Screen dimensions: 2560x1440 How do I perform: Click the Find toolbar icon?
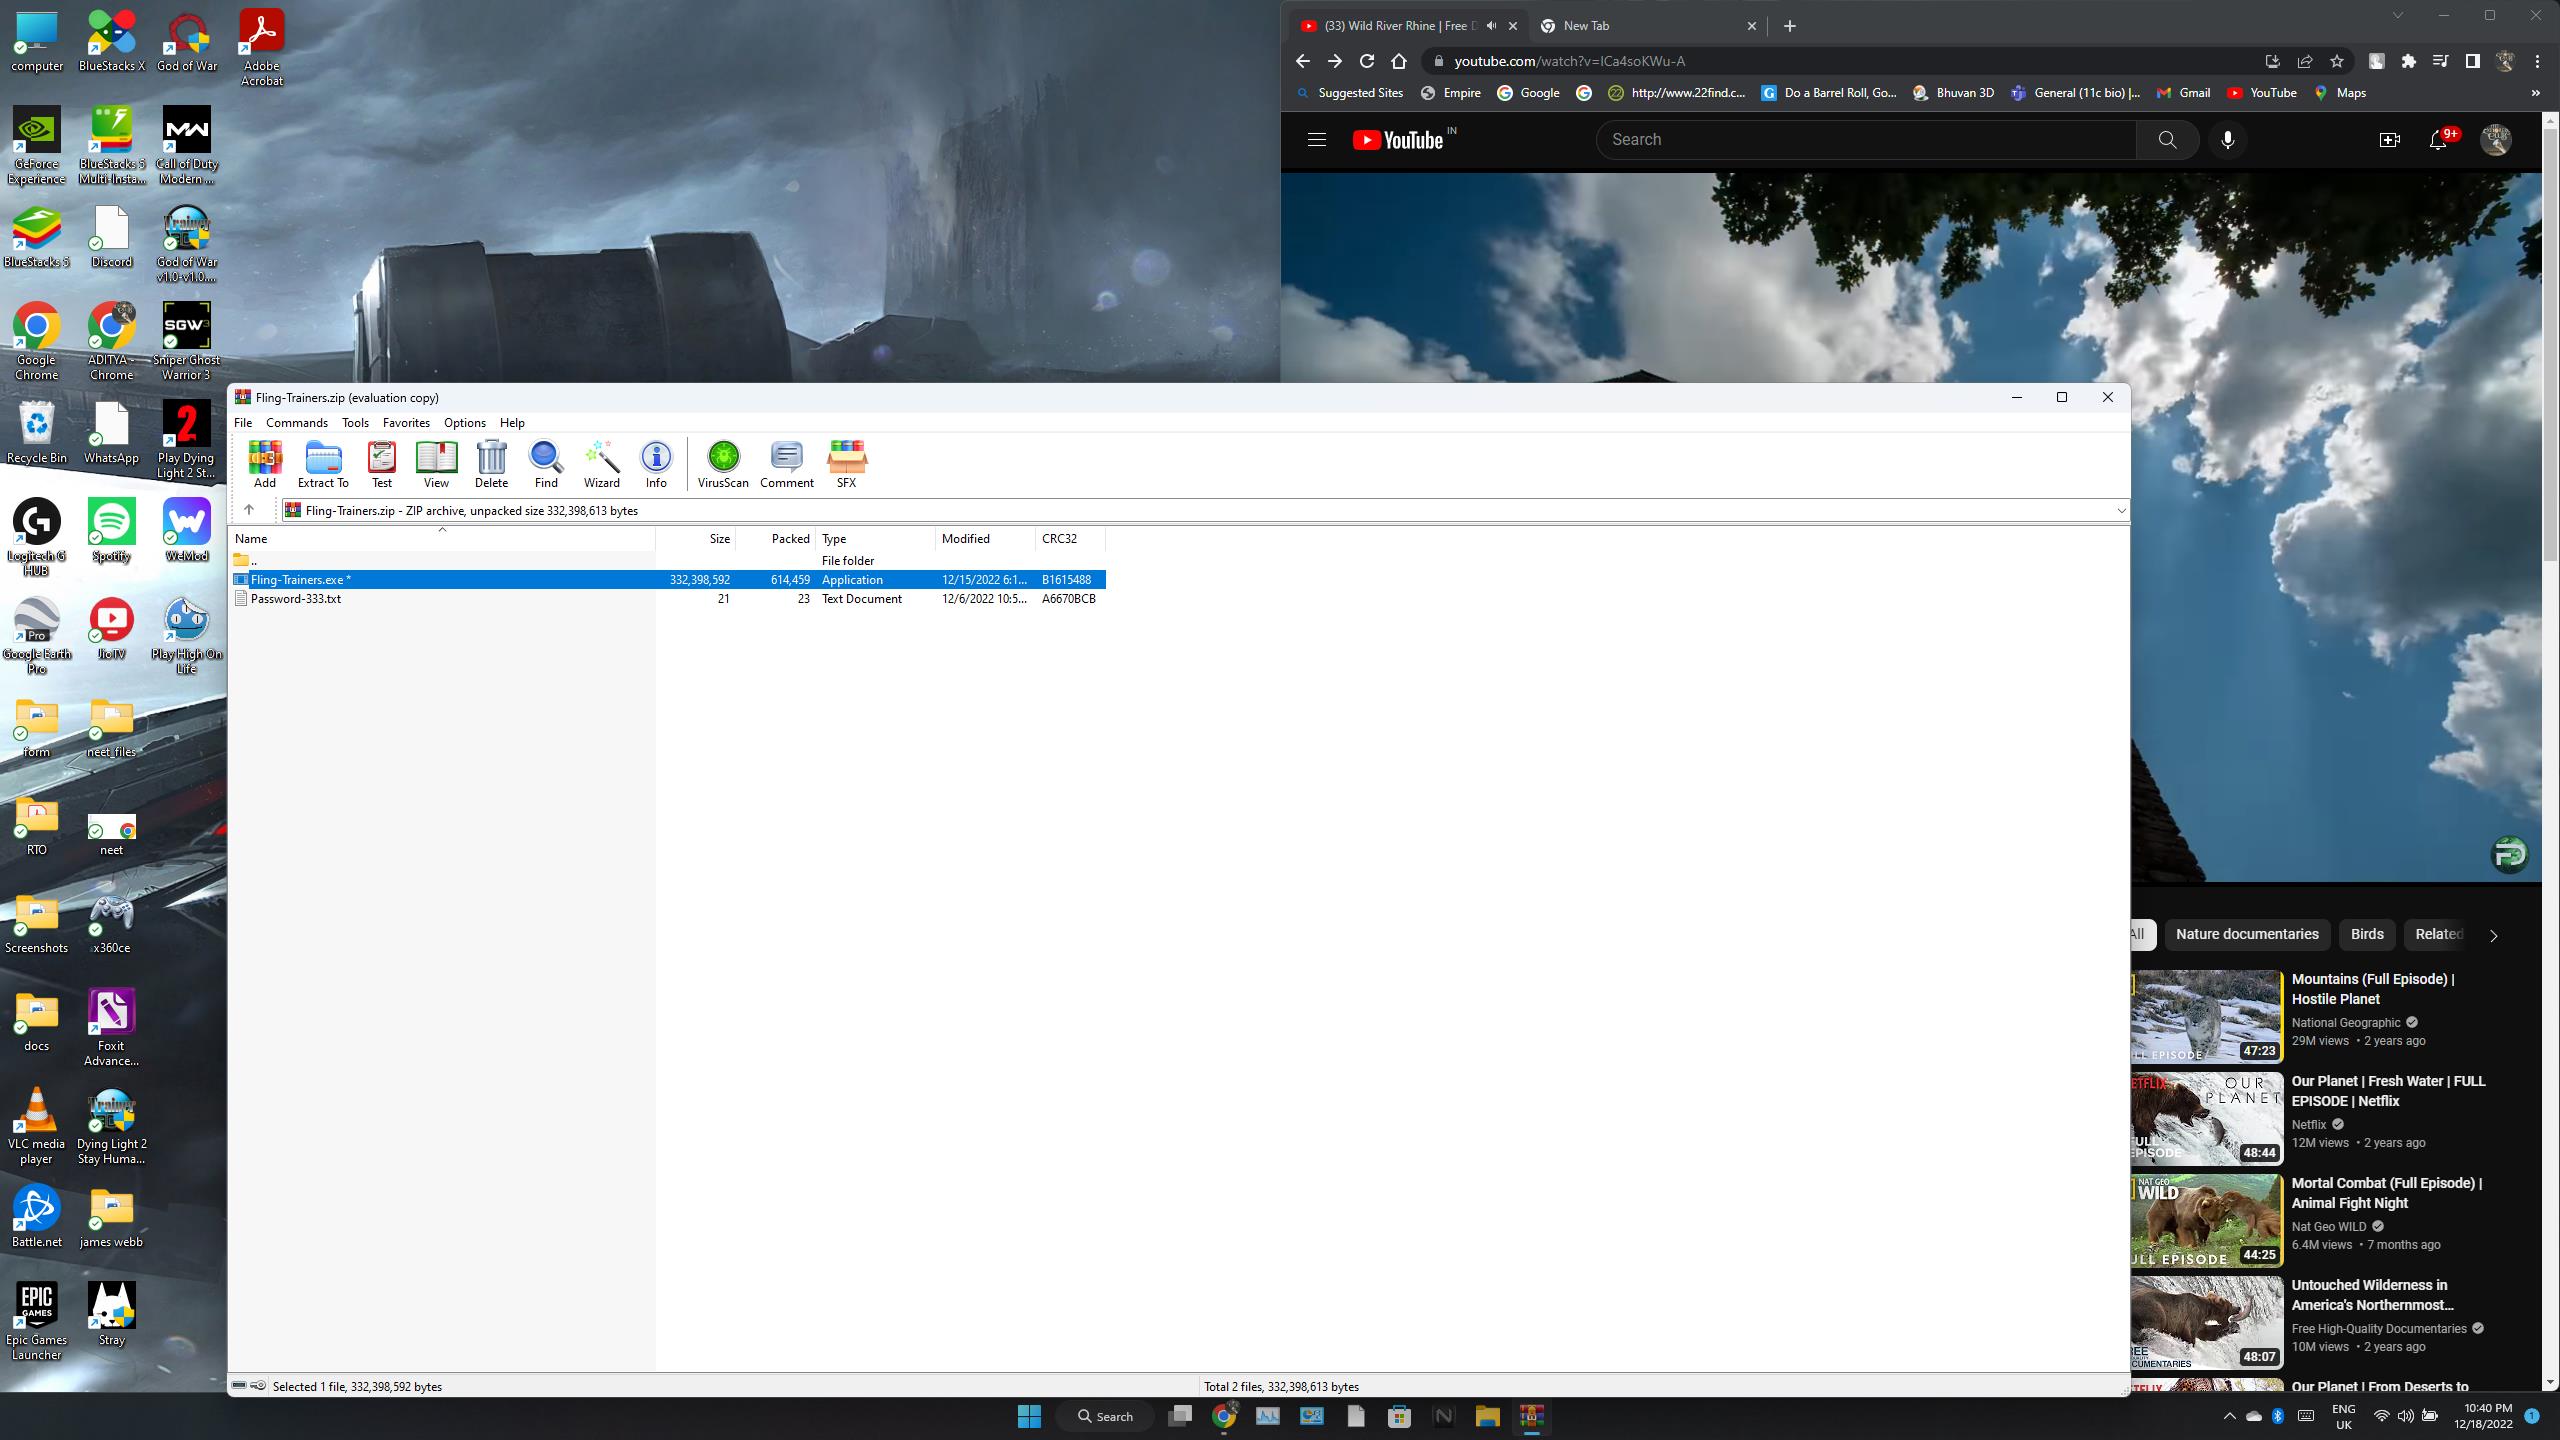[x=546, y=464]
